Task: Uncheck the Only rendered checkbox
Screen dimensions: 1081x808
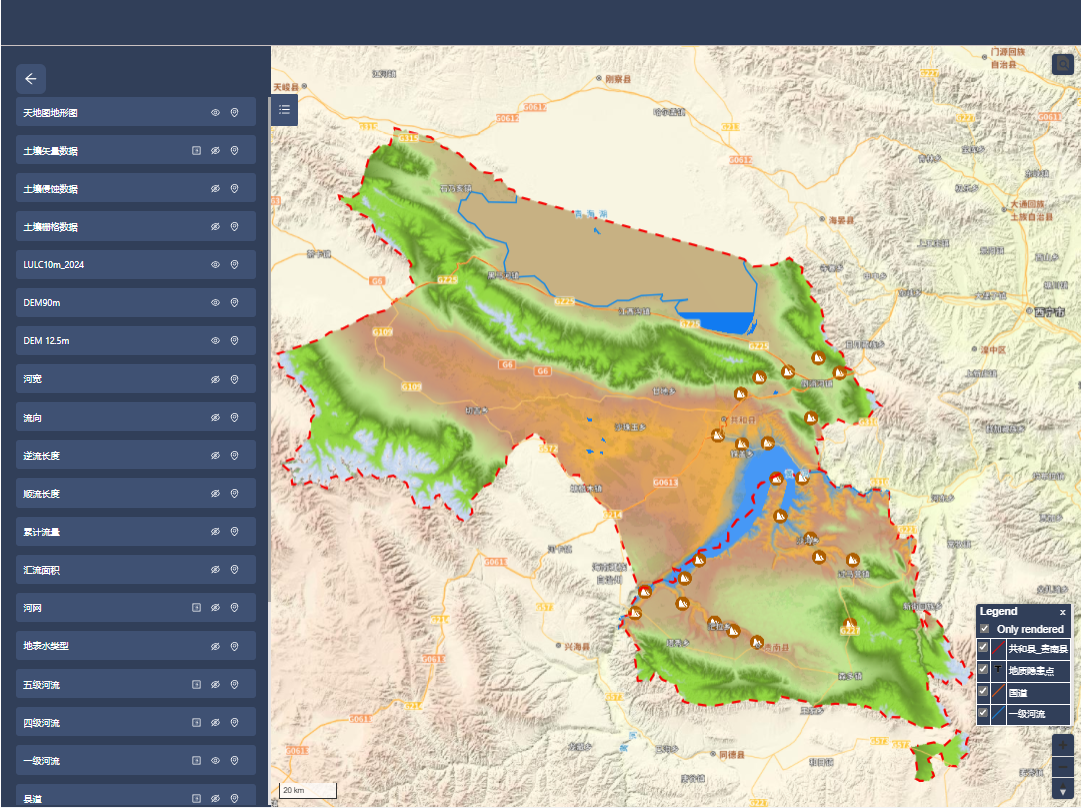Action: [x=985, y=629]
